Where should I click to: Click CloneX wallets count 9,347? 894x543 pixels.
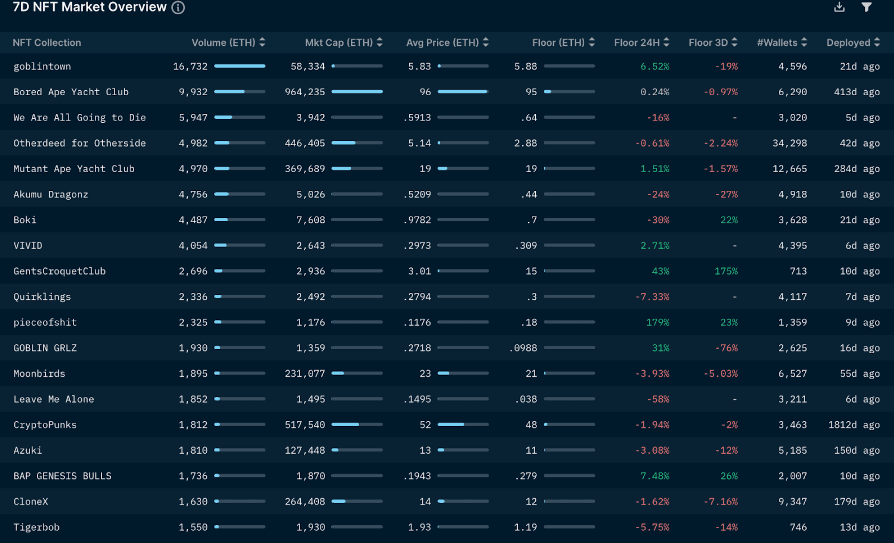tap(793, 501)
